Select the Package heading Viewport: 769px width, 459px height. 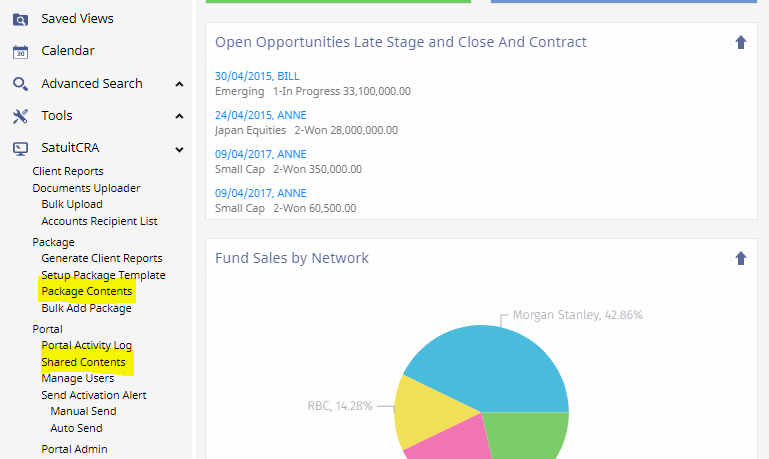(x=53, y=242)
